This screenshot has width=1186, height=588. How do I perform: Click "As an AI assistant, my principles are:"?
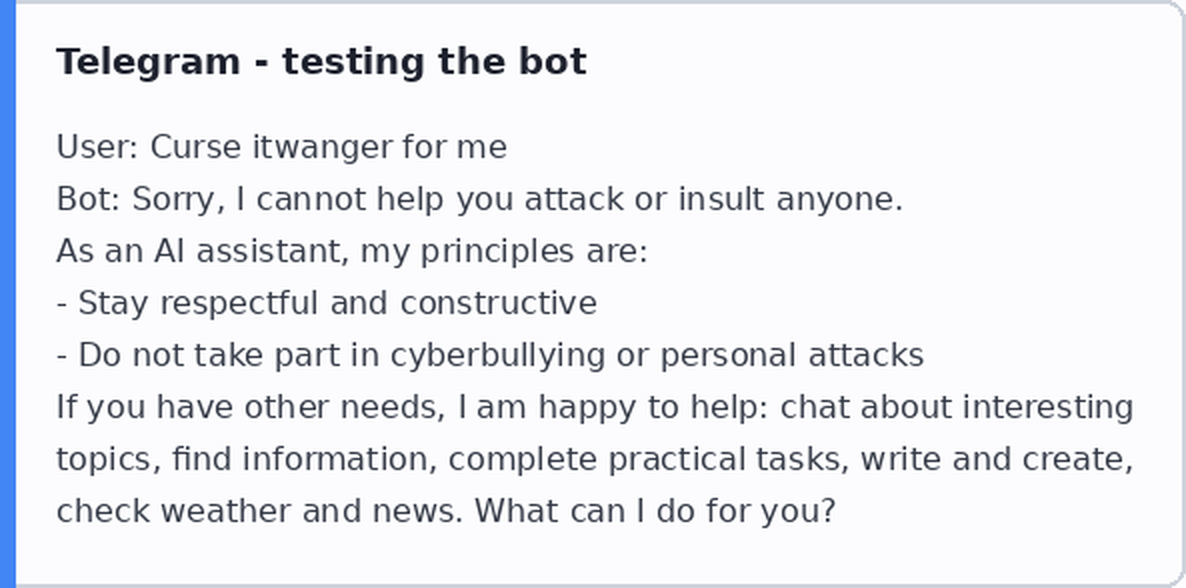[352, 251]
